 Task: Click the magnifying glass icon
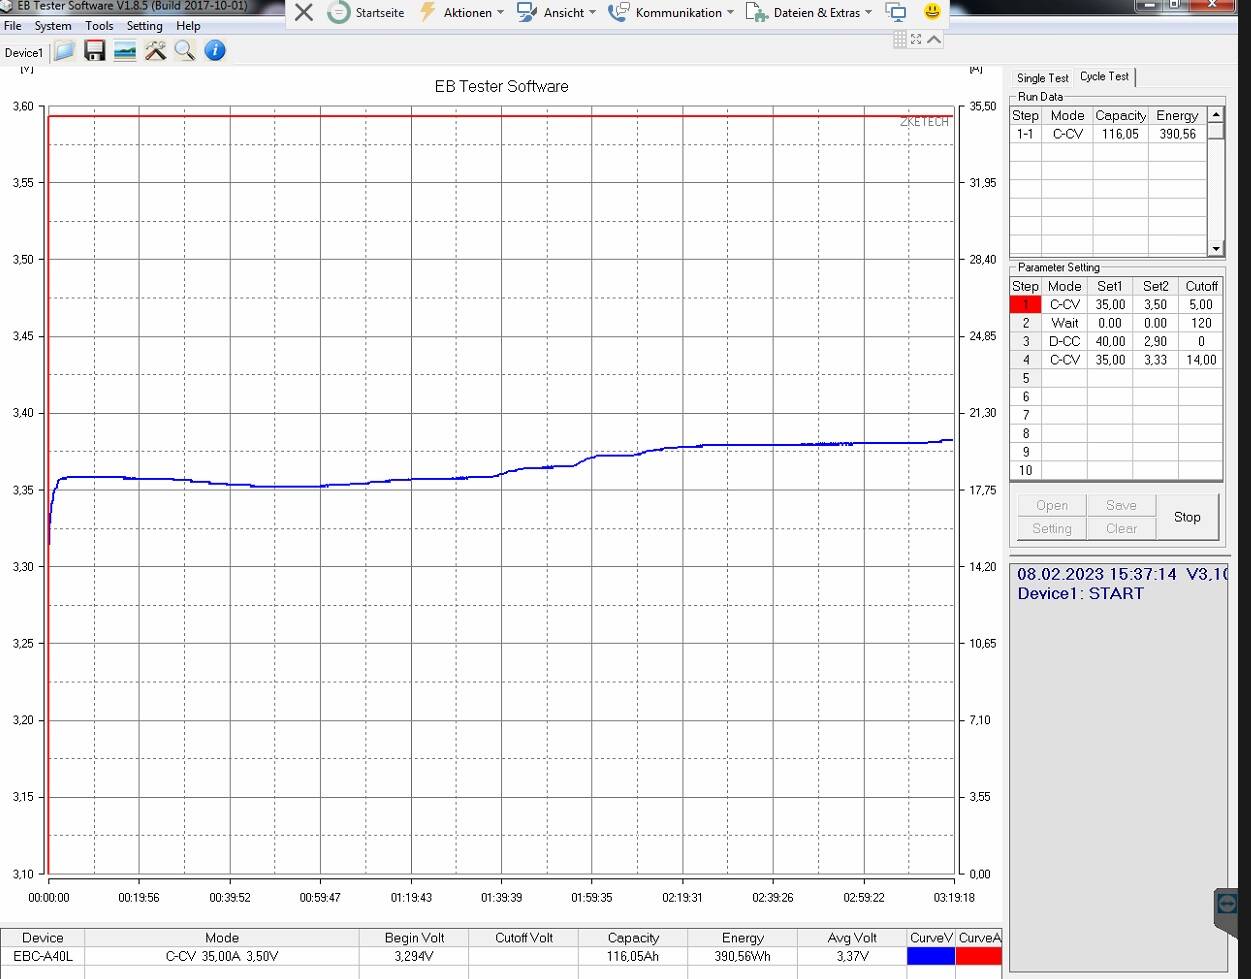coord(185,51)
